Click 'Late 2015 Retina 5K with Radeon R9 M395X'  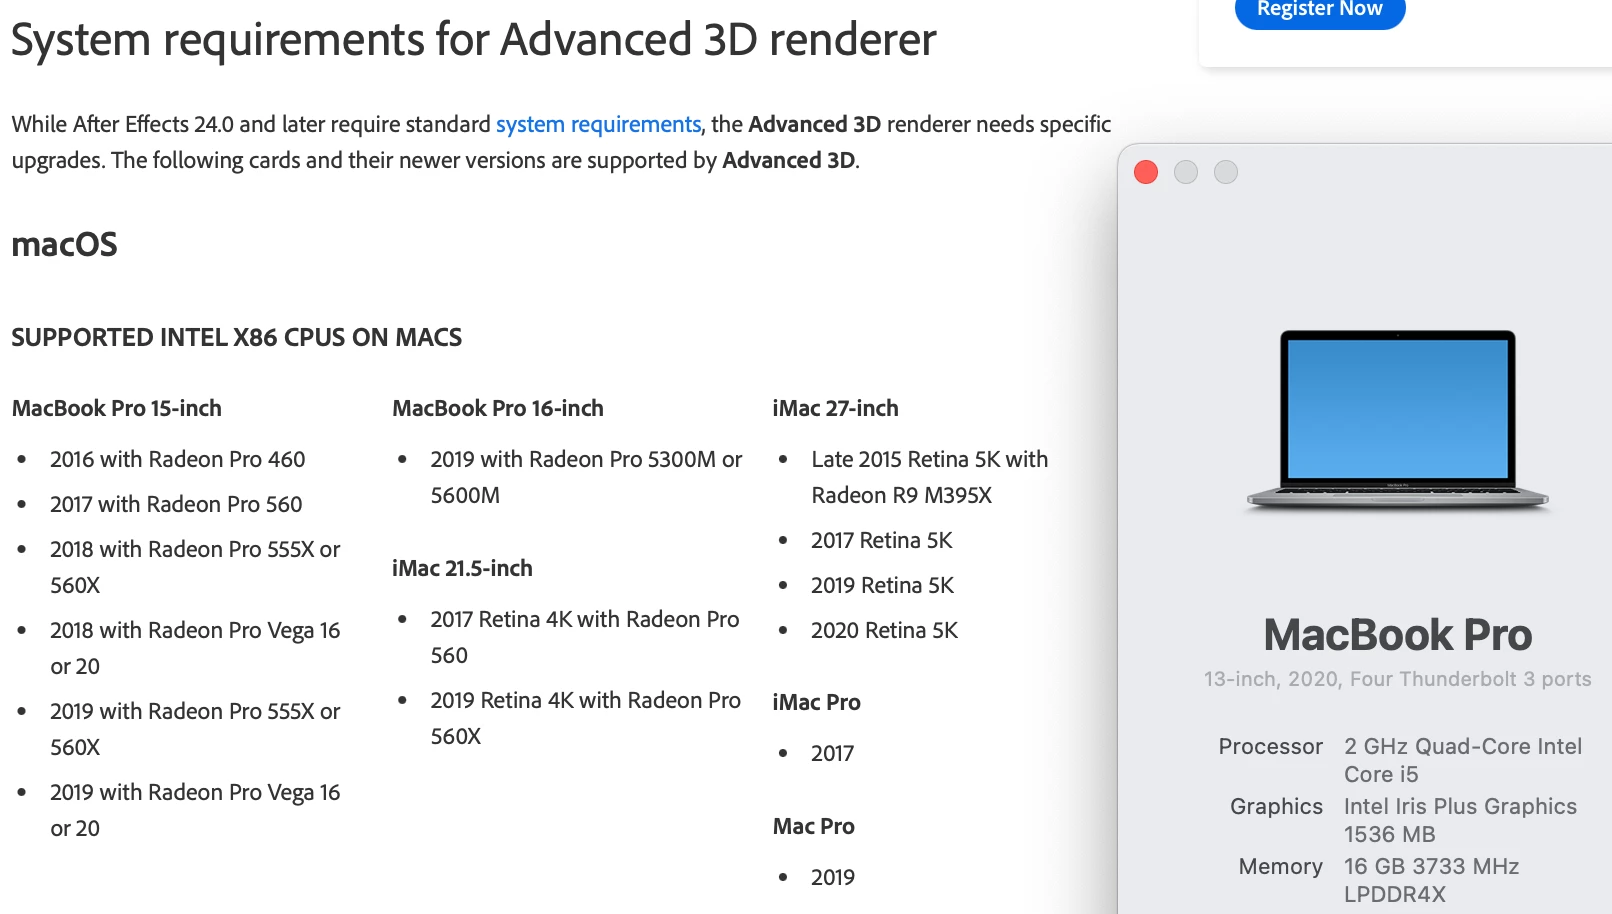(x=930, y=477)
